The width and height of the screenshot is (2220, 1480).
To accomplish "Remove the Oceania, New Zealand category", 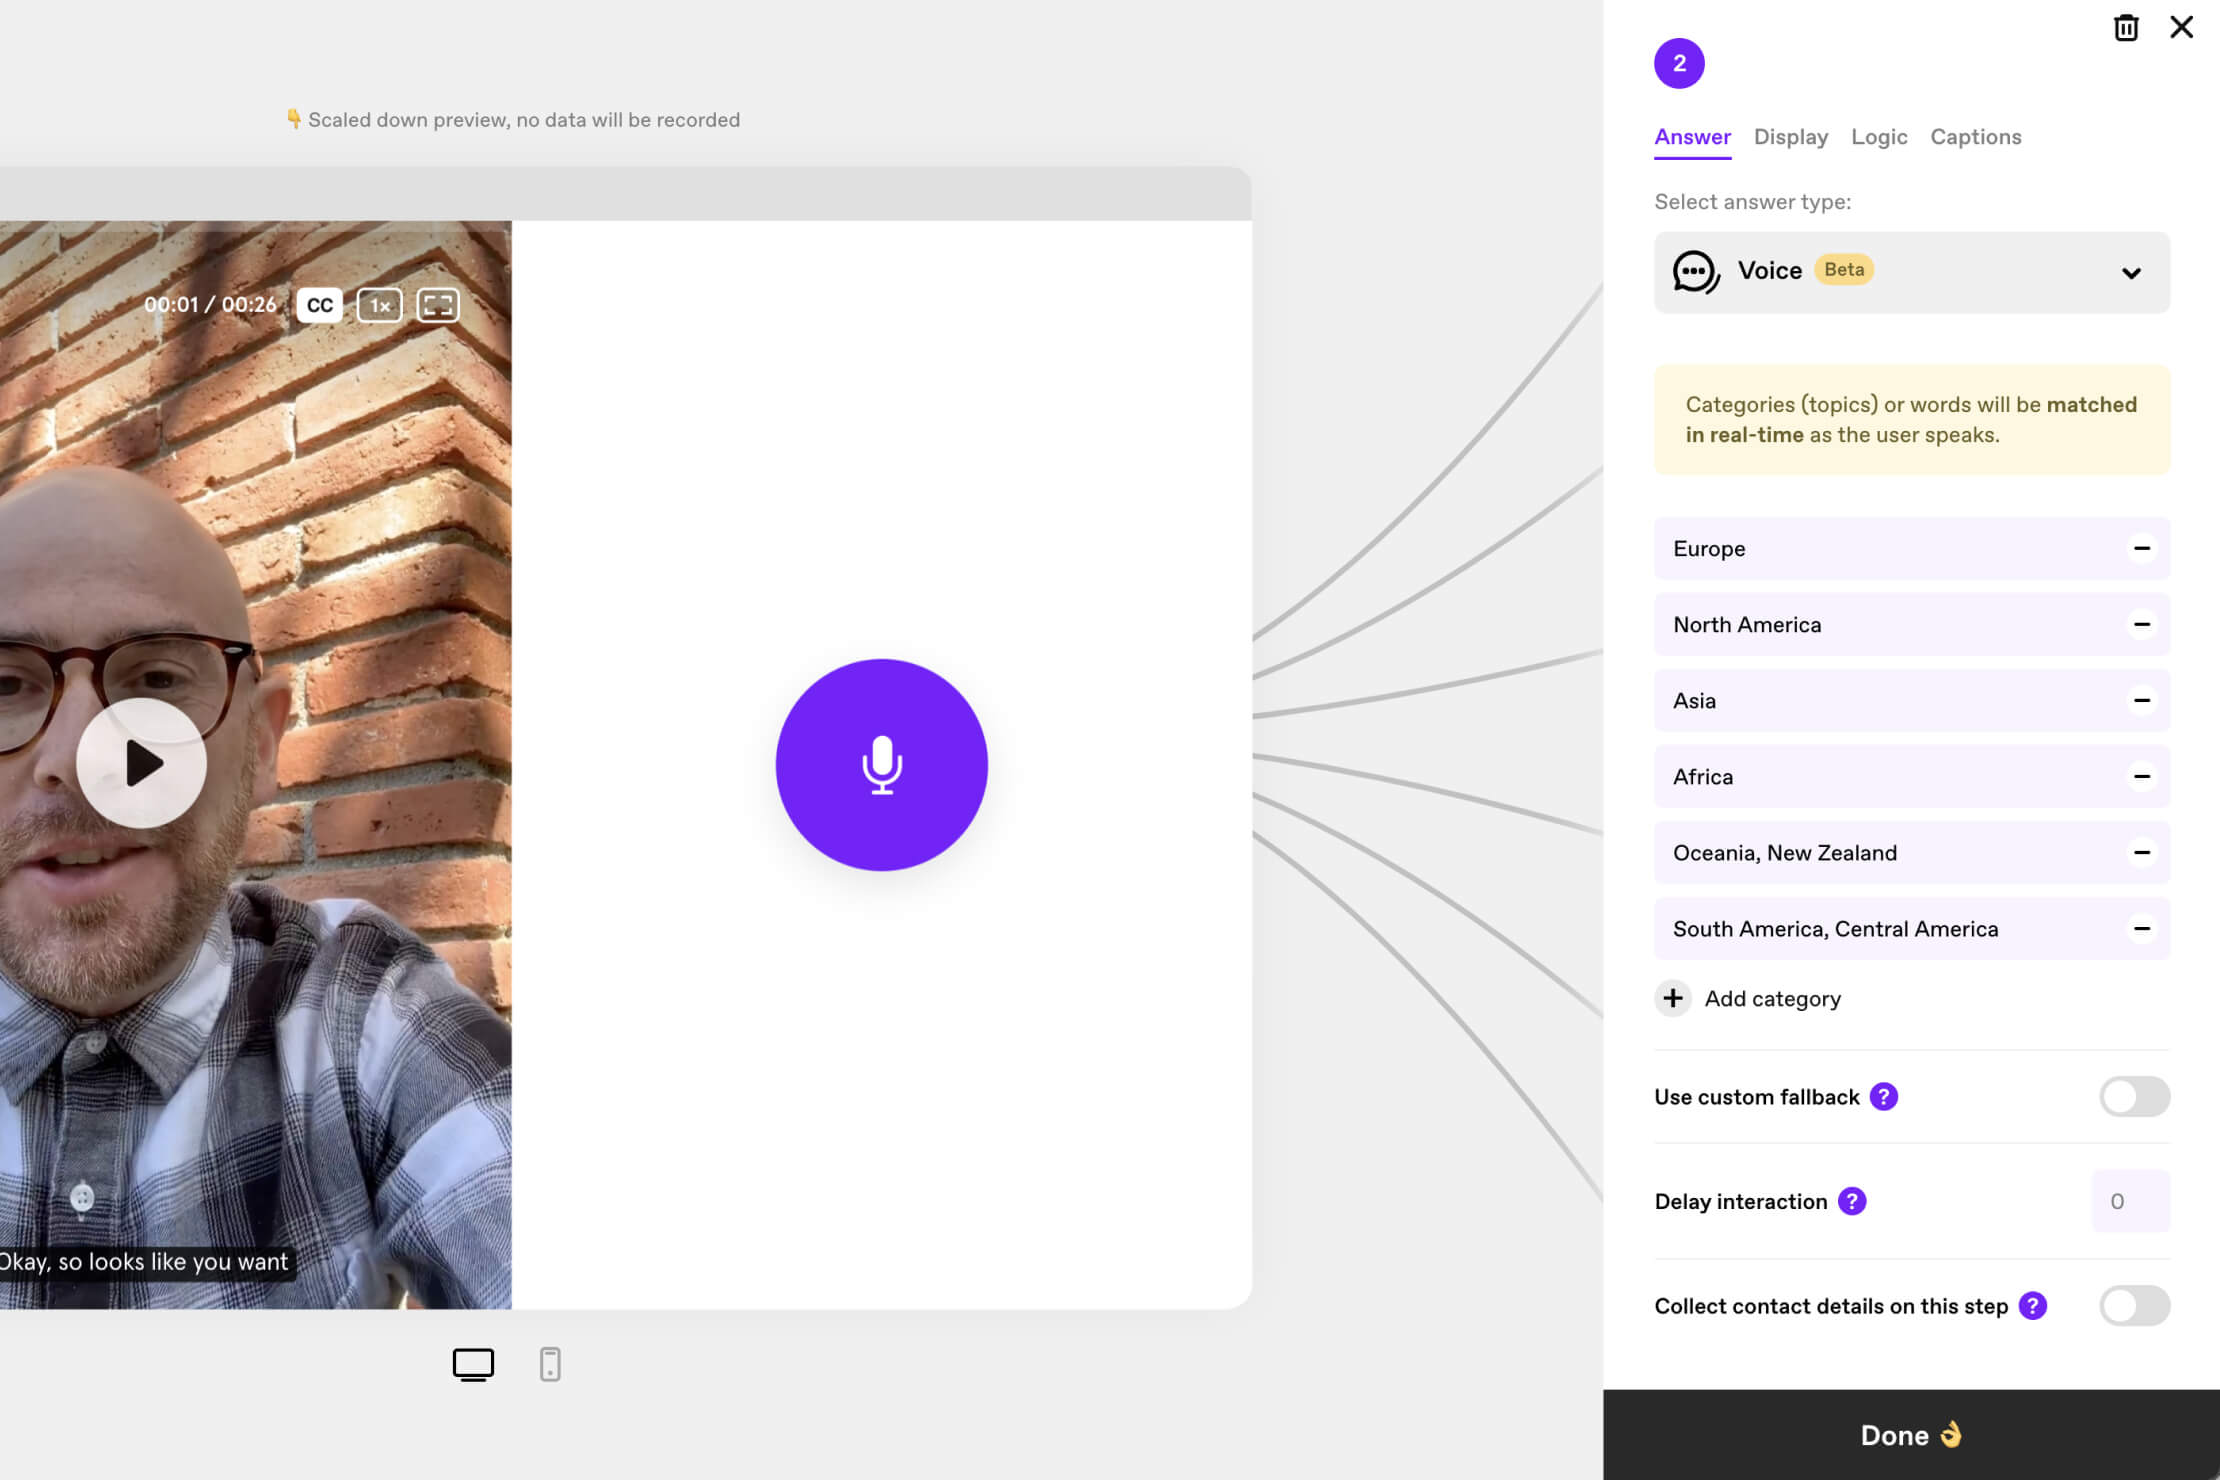I will (2141, 852).
